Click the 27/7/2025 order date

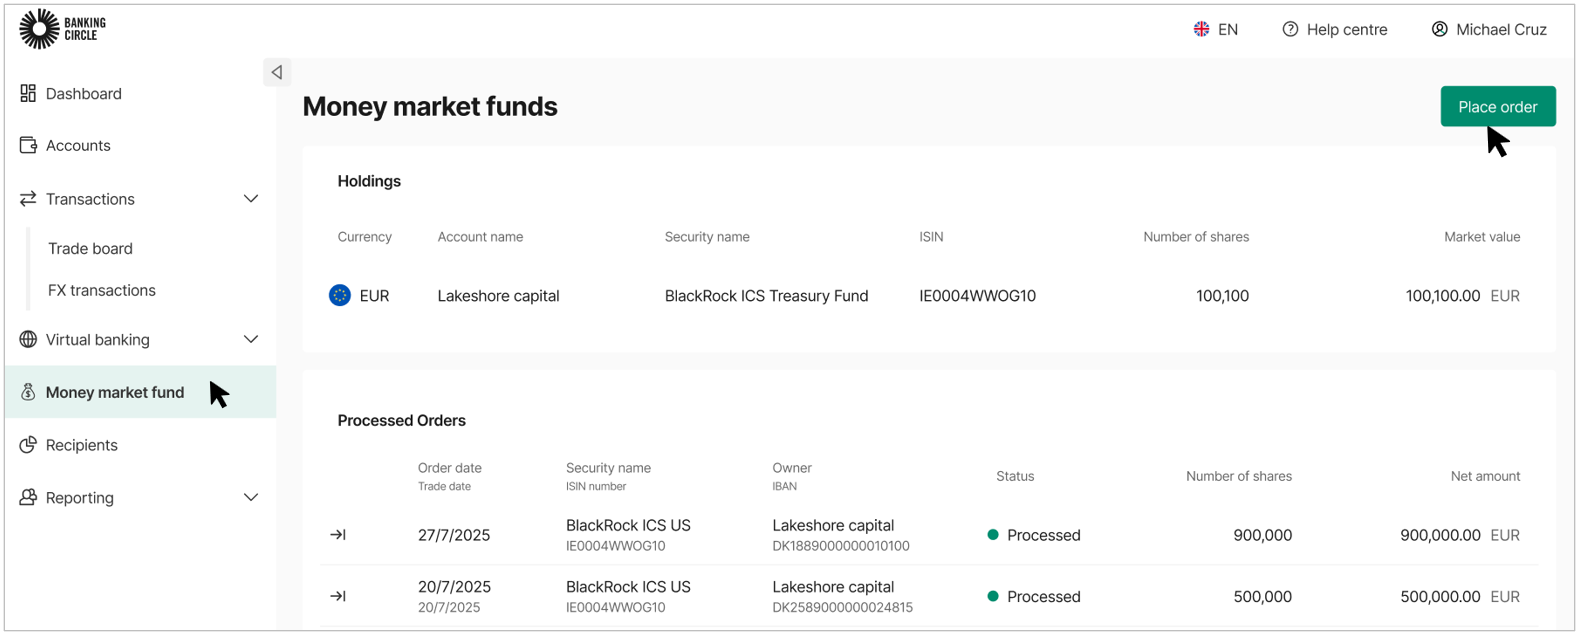point(454,535)
